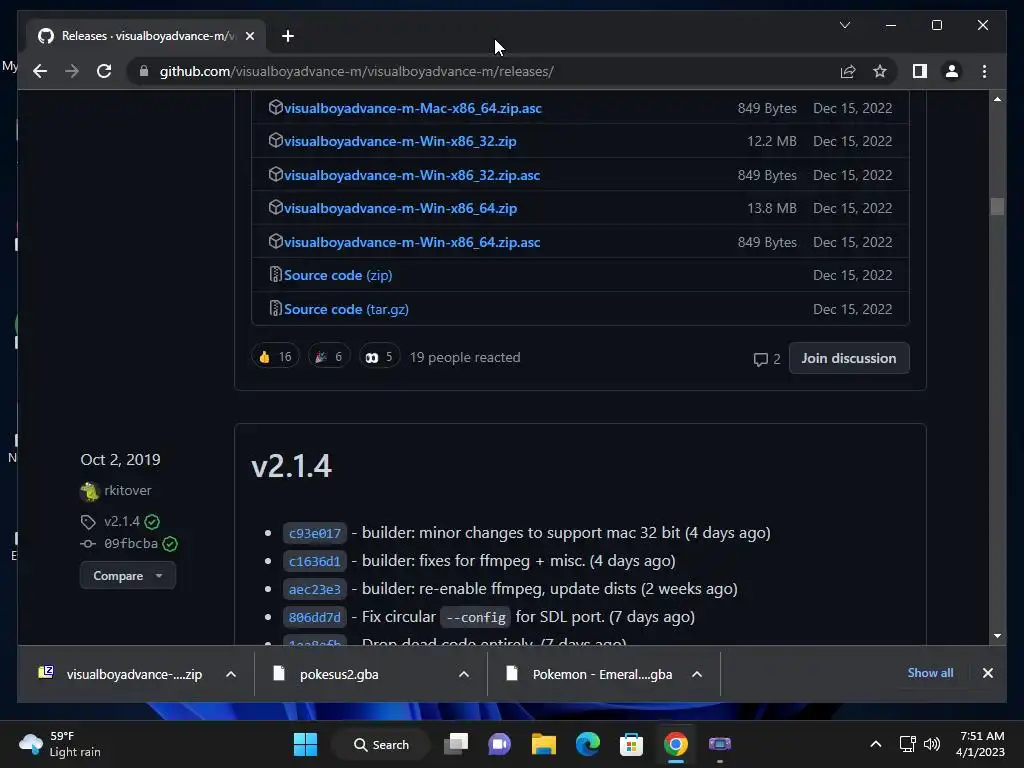Click the page scrollbar thumb
Viewport: 1024px width, 768px height.
pos(997,206)
